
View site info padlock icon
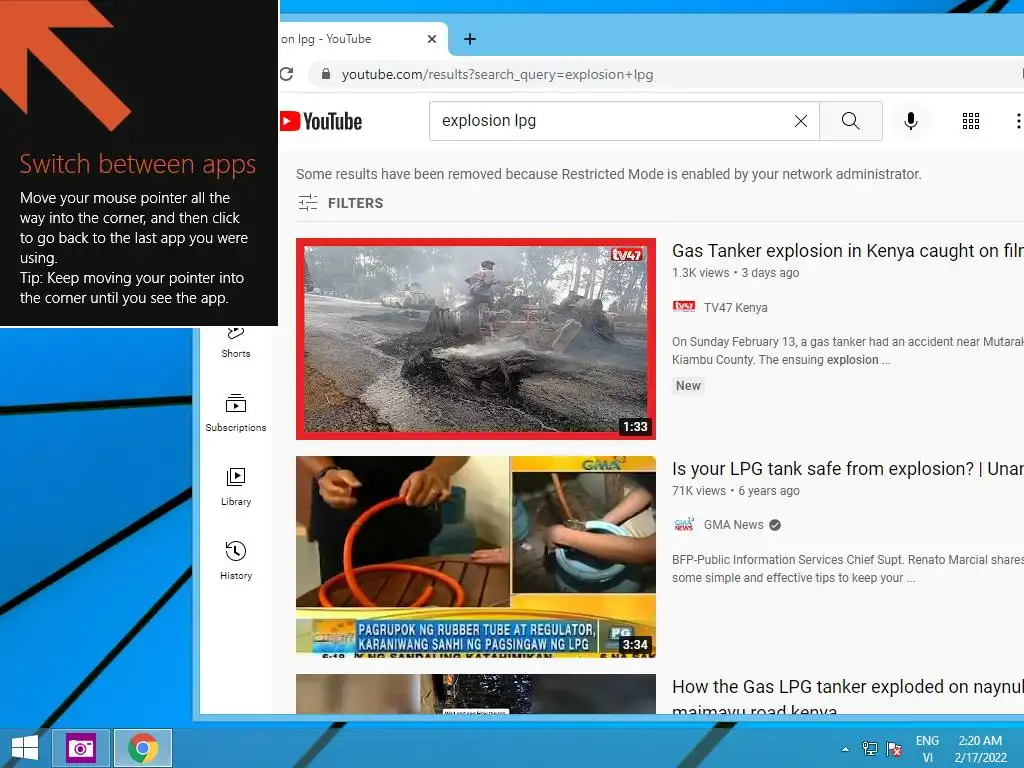tap(326, 74)
